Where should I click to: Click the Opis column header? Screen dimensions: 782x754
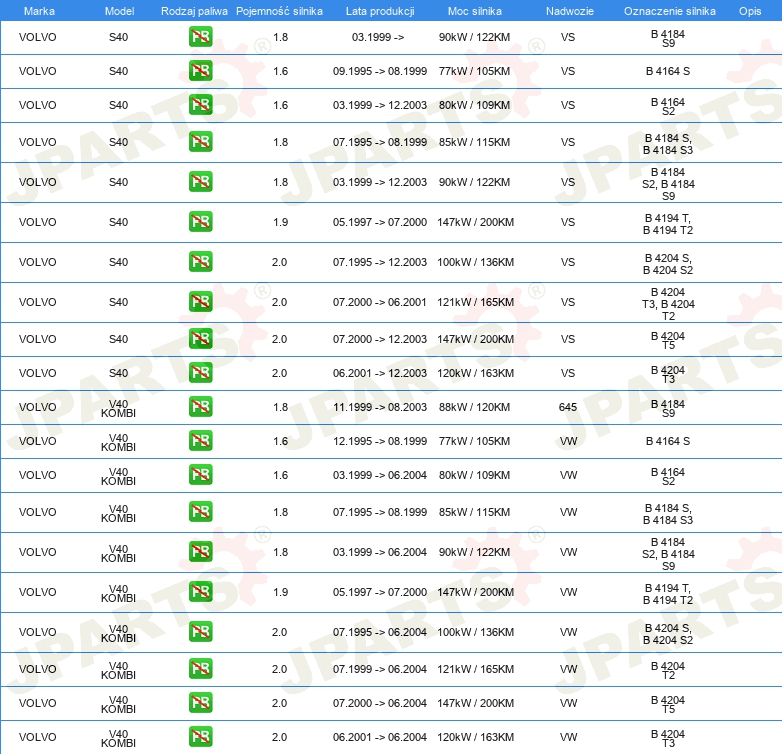pyautogui.click(x=750, y=11)
